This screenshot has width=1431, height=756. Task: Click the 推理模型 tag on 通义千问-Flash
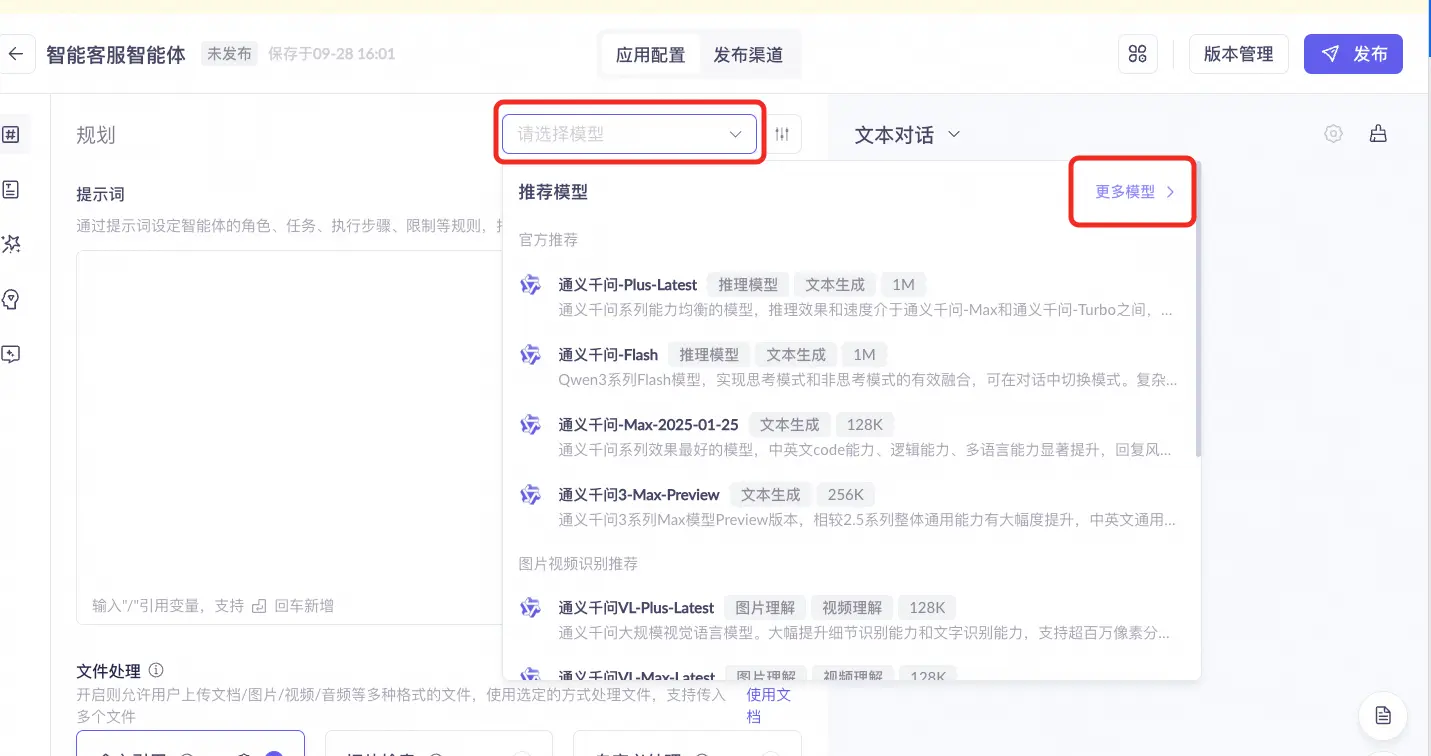[709, 354]
